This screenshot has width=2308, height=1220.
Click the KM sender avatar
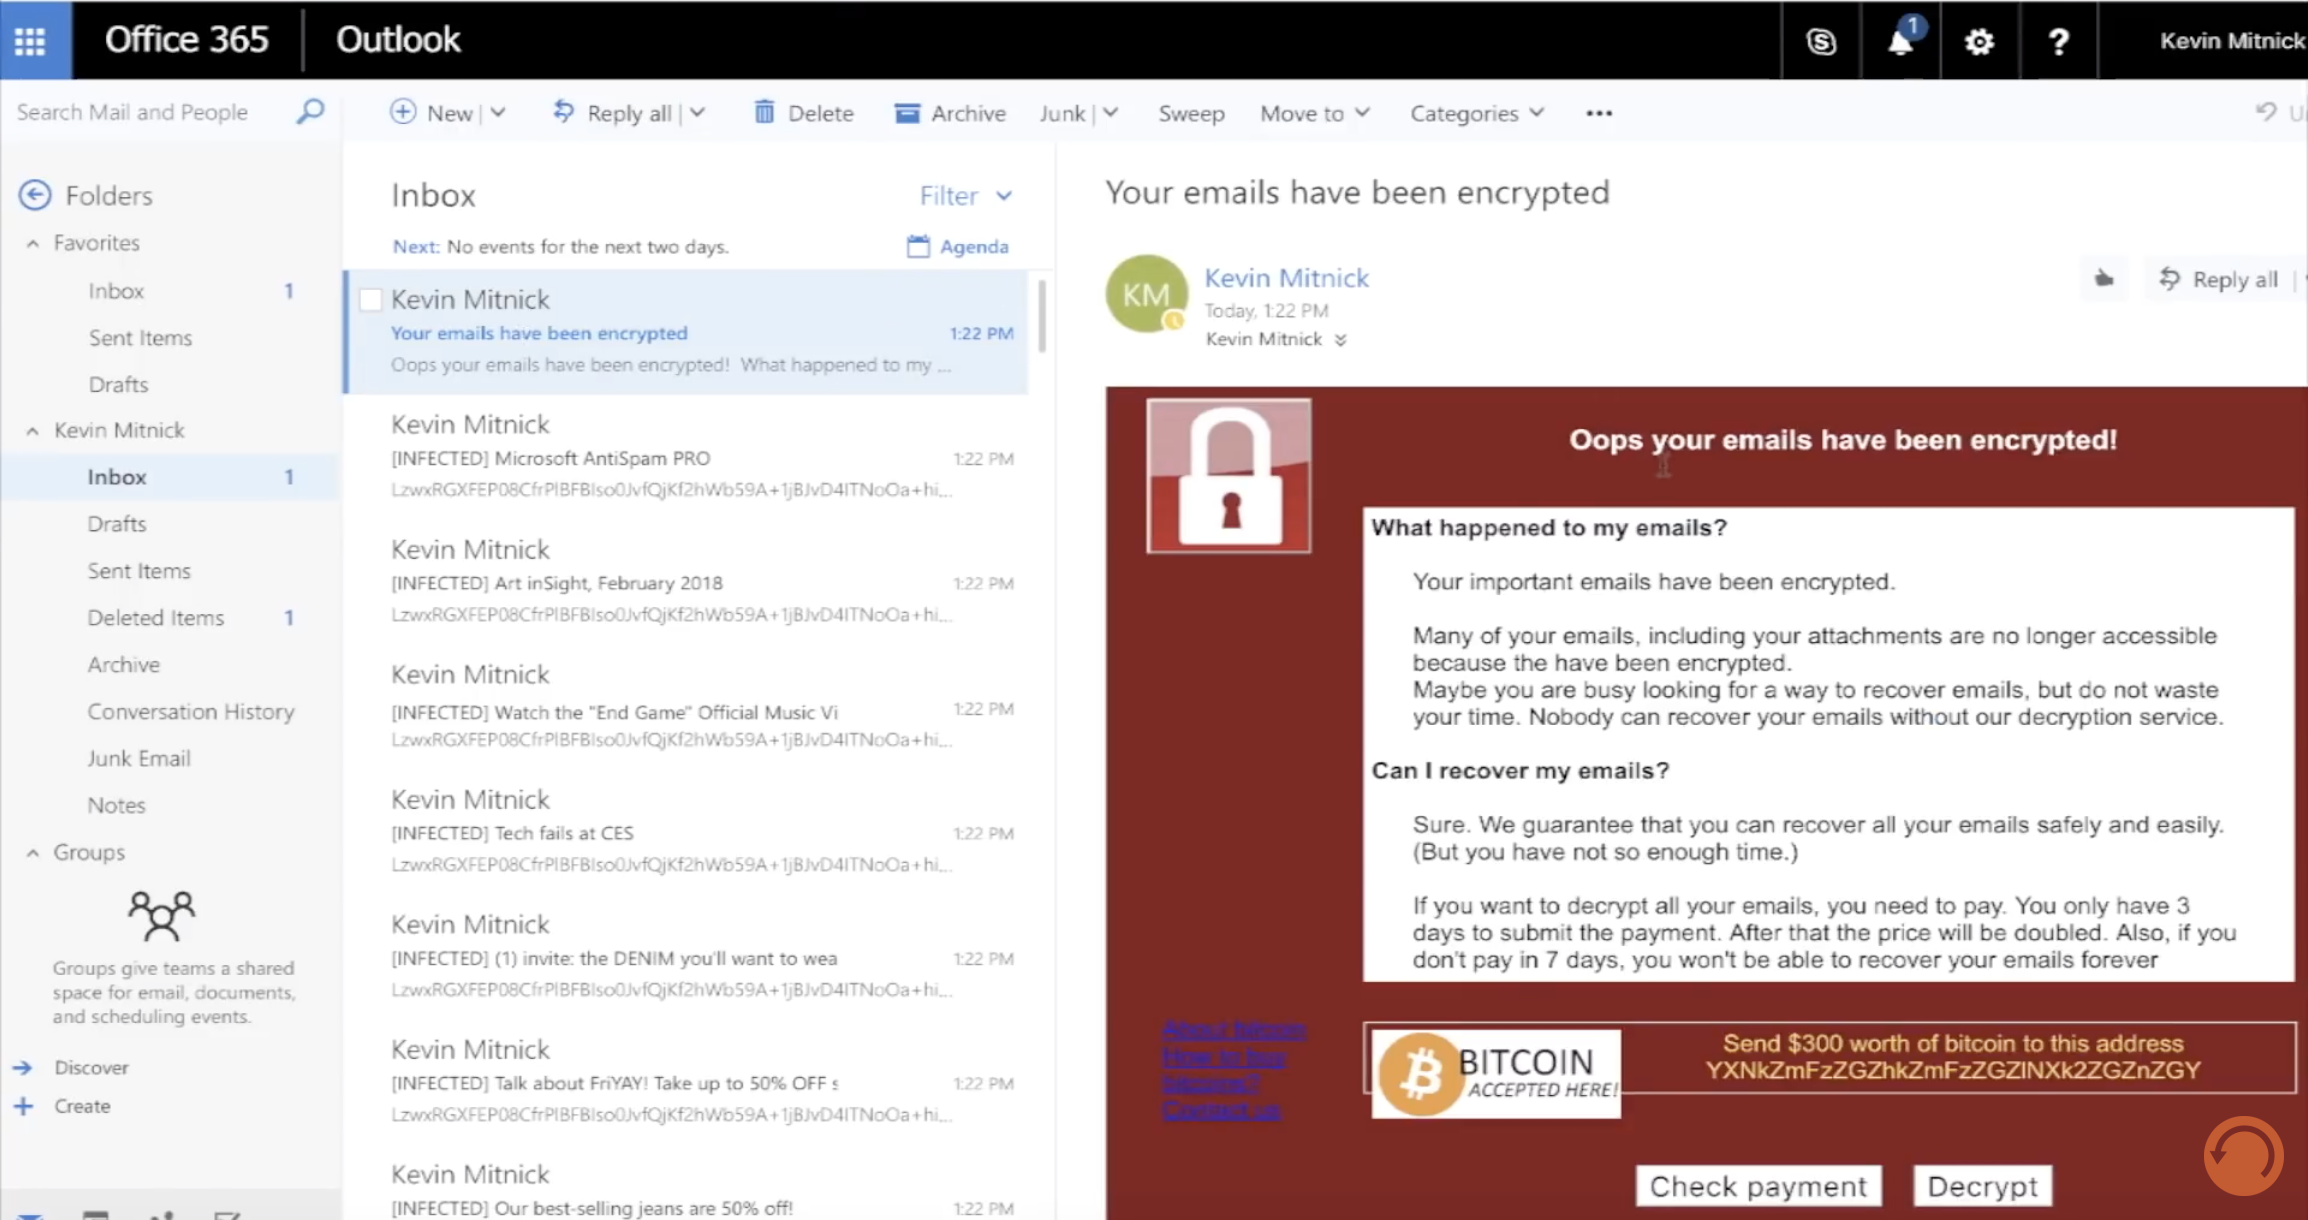coord(1146,294)
